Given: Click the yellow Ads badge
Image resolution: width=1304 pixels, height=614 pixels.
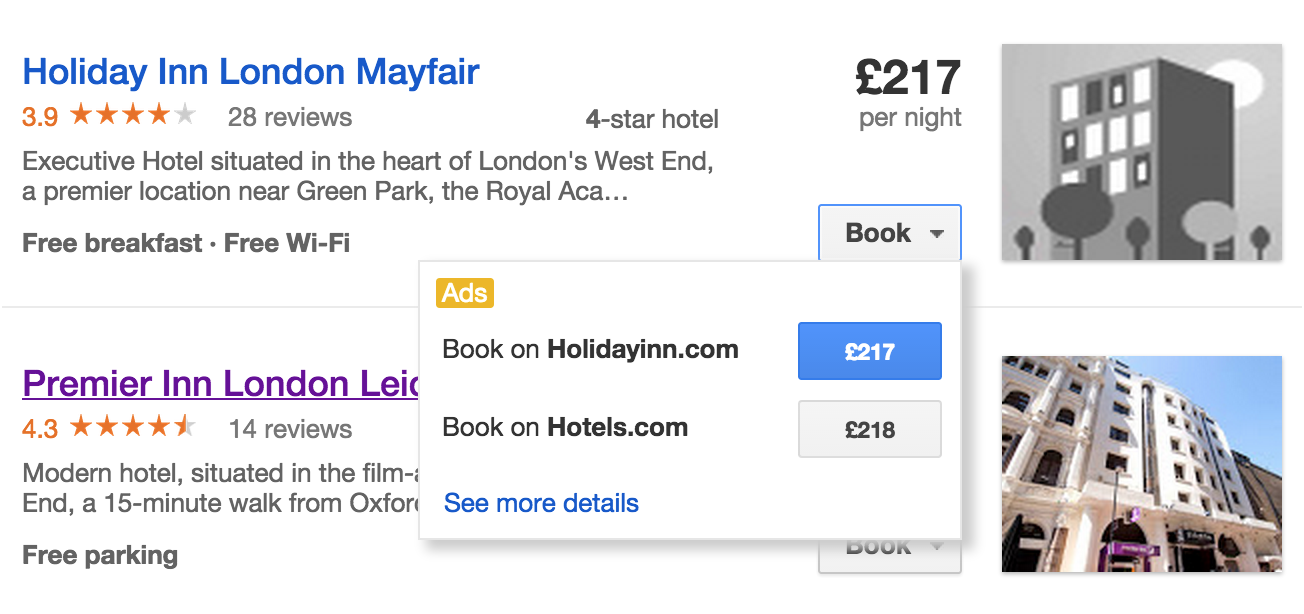Looking at the screenshot, I should pos(465,293).
